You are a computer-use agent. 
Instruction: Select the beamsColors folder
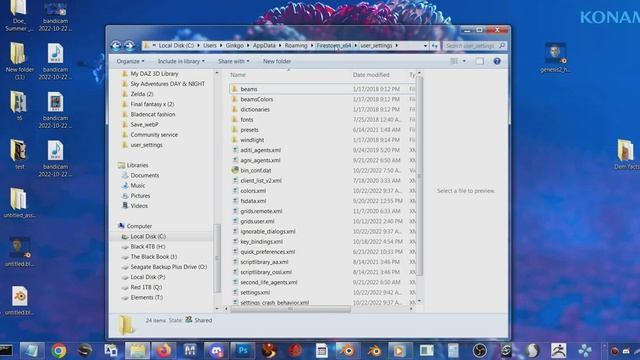tap(257, 99)
